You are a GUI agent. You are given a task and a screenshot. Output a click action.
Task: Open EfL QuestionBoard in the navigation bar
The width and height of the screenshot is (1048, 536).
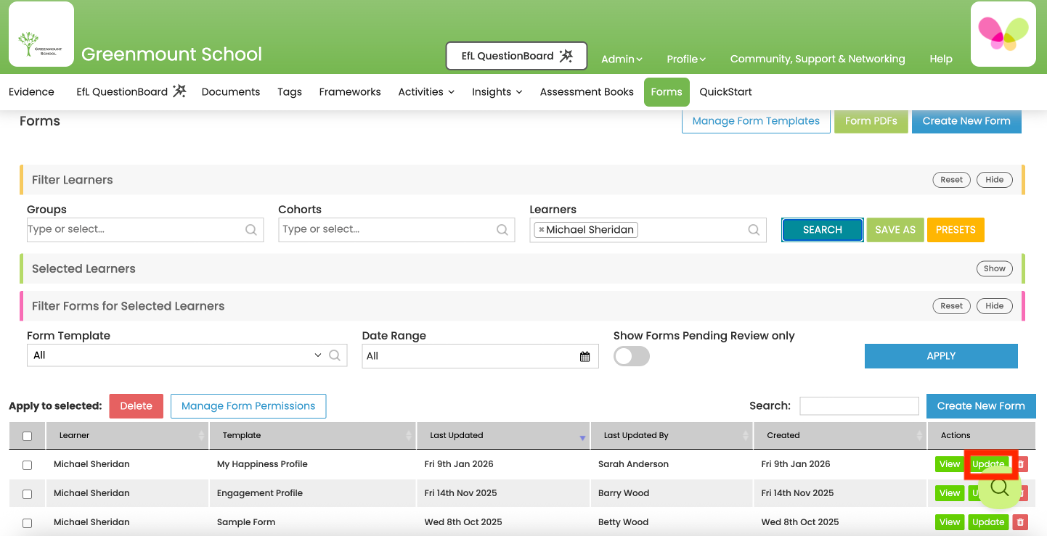pyautogui.click(x=130, y=92)
